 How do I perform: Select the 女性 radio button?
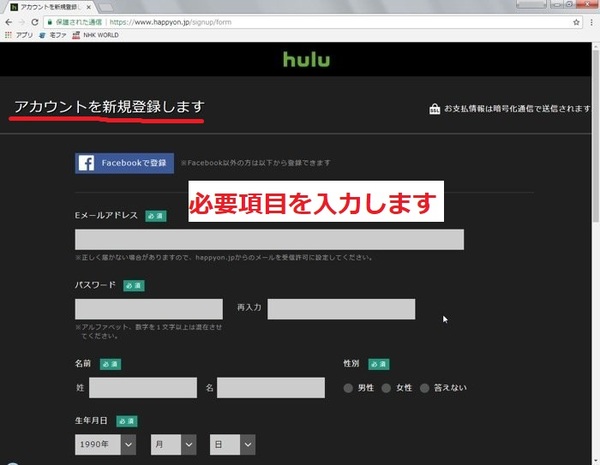(386, 388)
